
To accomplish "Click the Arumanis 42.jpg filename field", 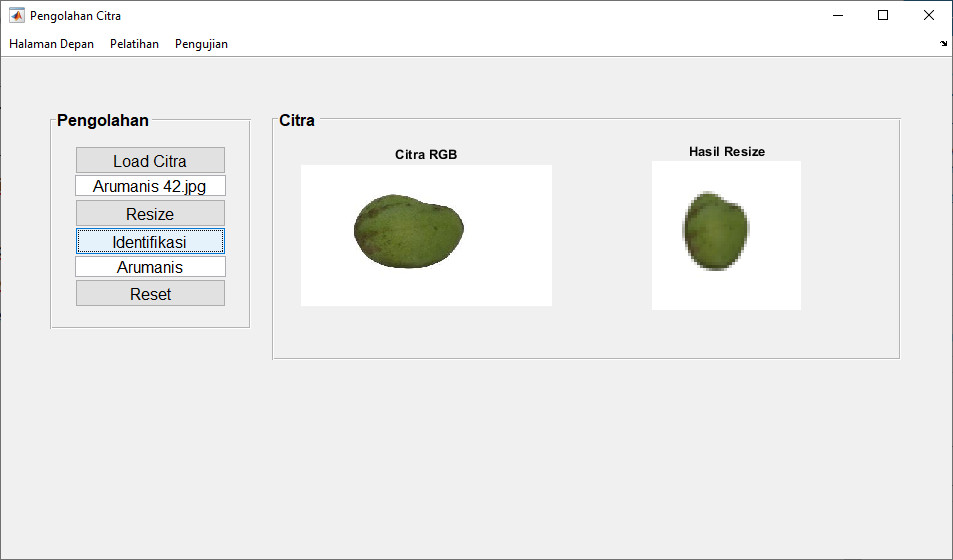I will [x=150, y=186].
